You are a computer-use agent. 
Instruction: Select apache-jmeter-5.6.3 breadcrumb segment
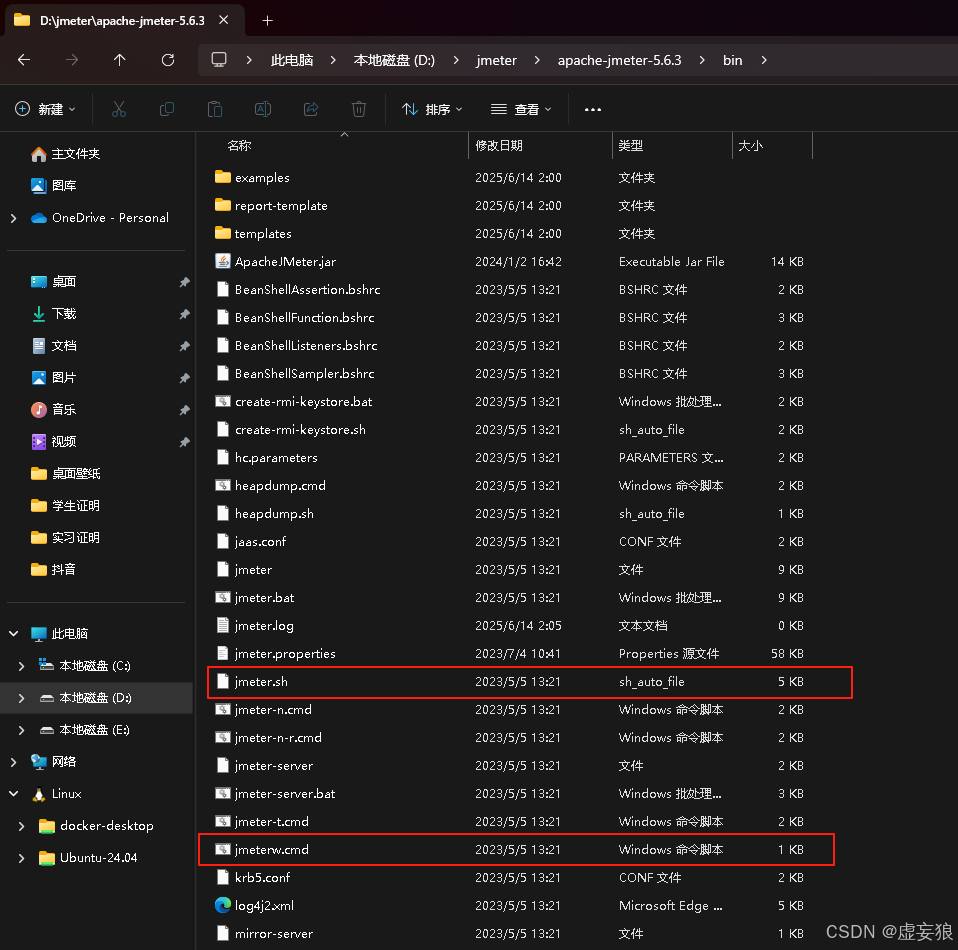click(620, 60)
